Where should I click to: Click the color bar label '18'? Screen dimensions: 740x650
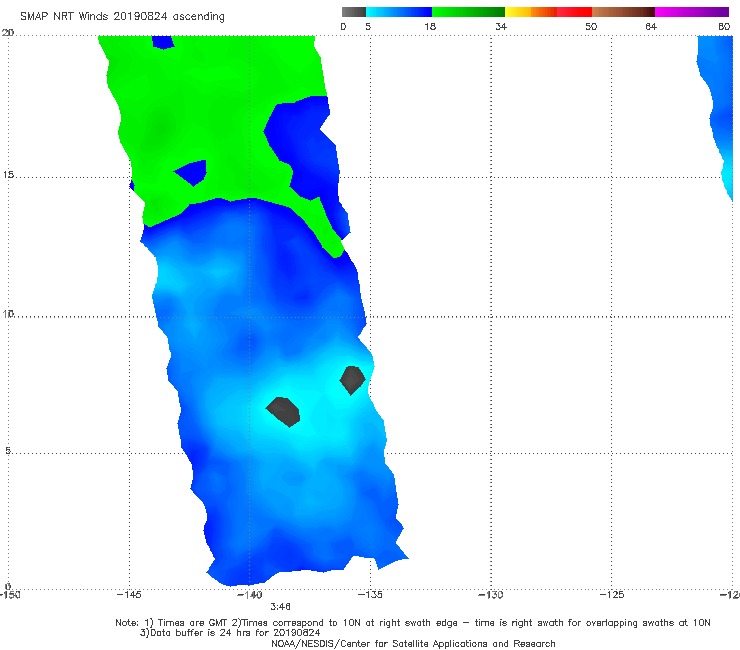pos(430,26)
